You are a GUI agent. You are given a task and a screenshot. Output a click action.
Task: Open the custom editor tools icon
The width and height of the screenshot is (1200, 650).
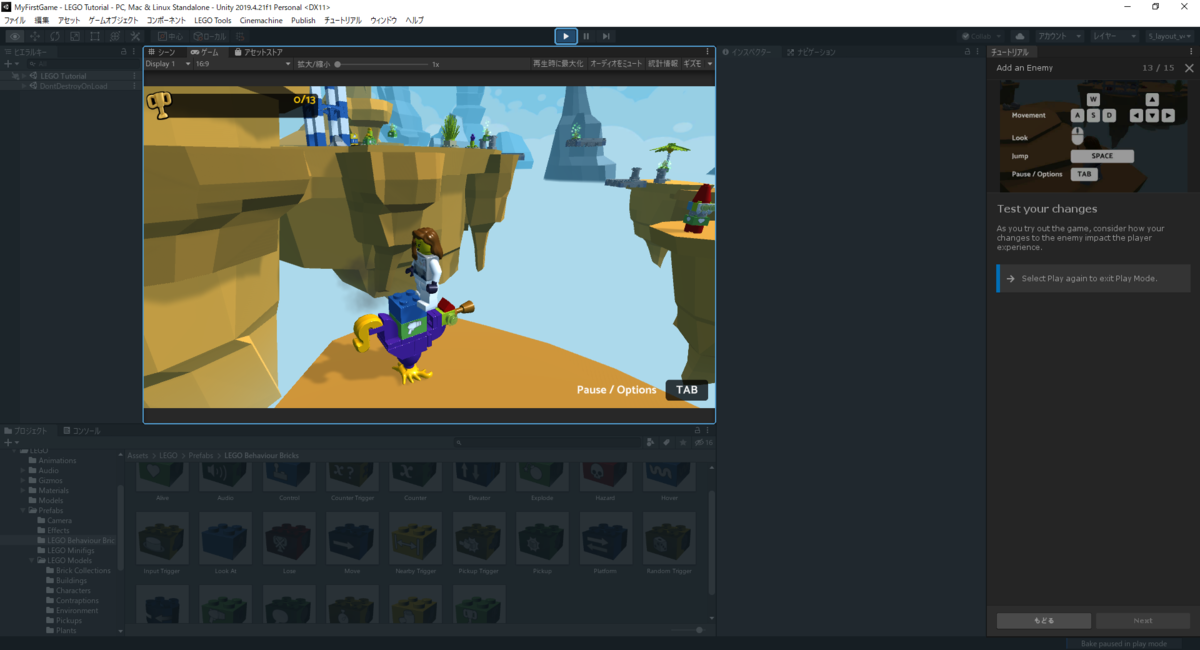pos(135,36)
